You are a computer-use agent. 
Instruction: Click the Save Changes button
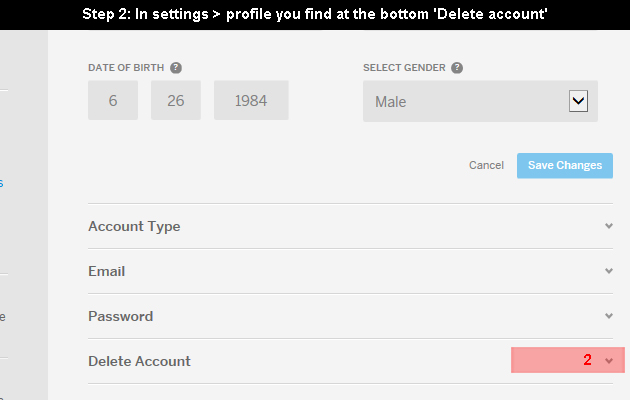click(x=565, y=165)
